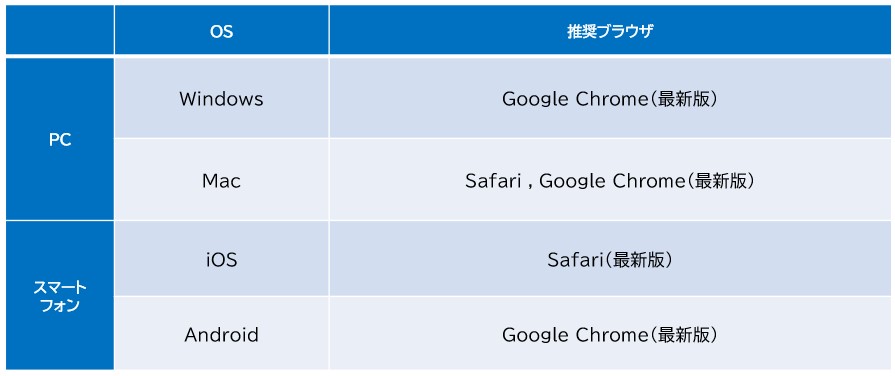Click the iOS cell

221,259
